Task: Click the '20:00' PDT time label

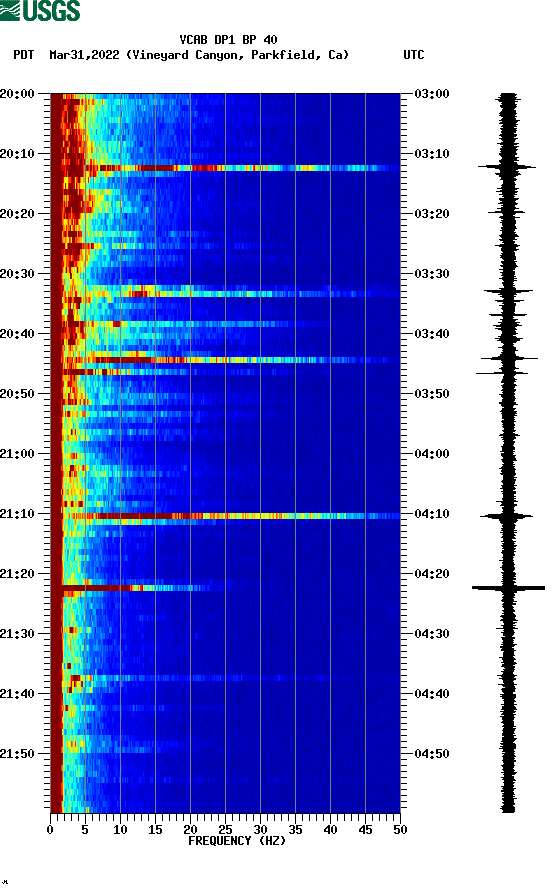Action: 17,94
